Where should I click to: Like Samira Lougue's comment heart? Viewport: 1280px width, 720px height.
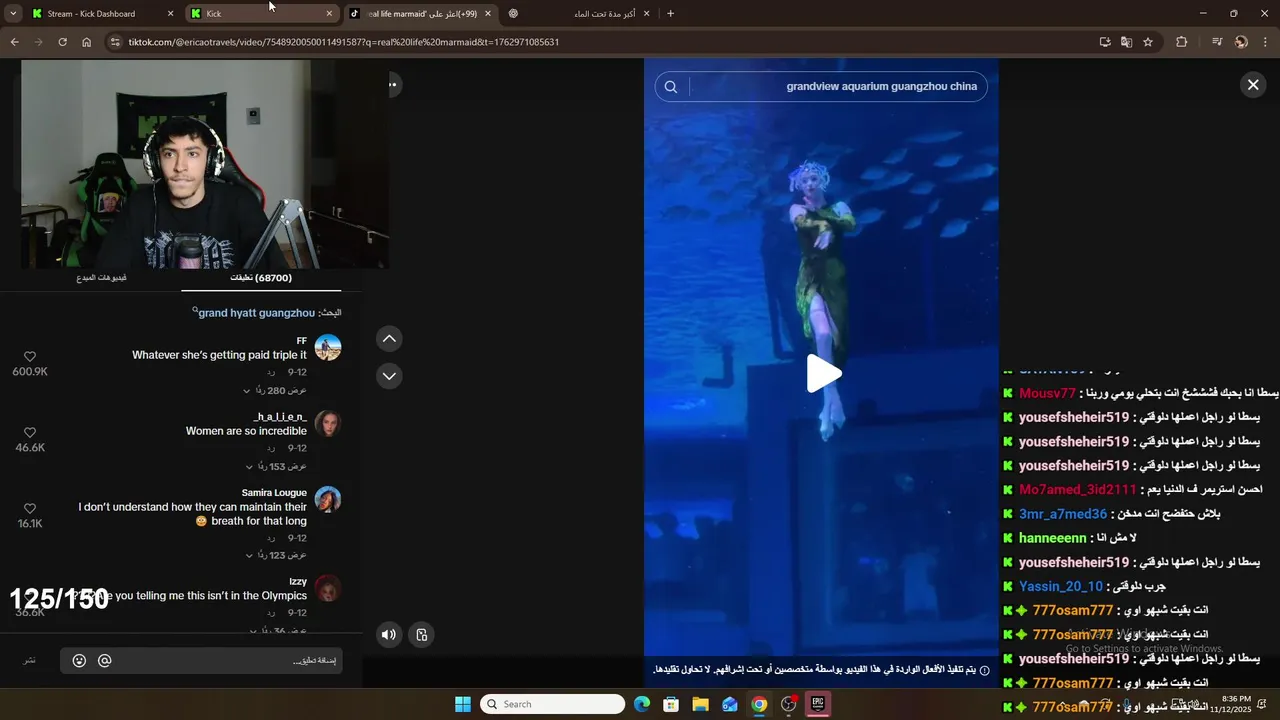(x=30, y=509)
